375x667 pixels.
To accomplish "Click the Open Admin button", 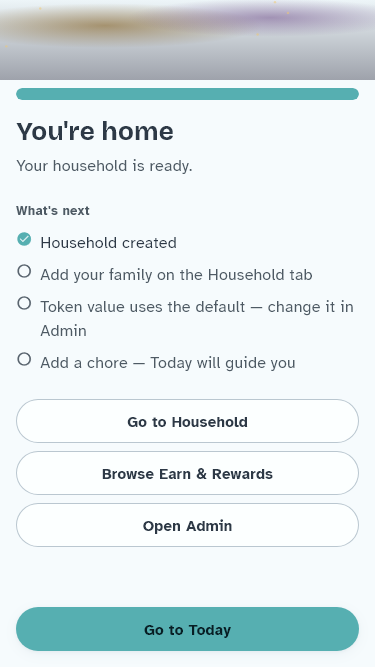I will 188,525.
